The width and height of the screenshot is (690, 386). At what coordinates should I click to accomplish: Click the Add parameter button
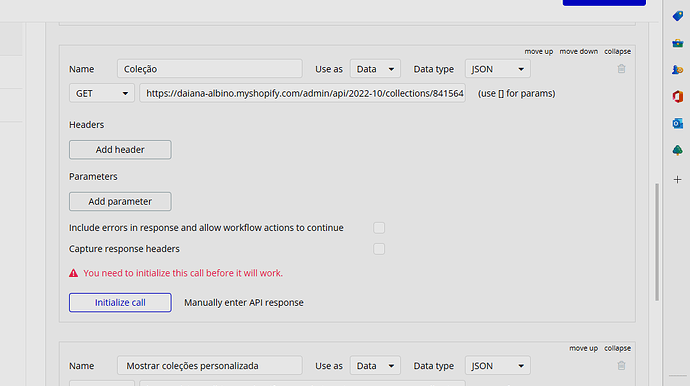click(120, 201)
